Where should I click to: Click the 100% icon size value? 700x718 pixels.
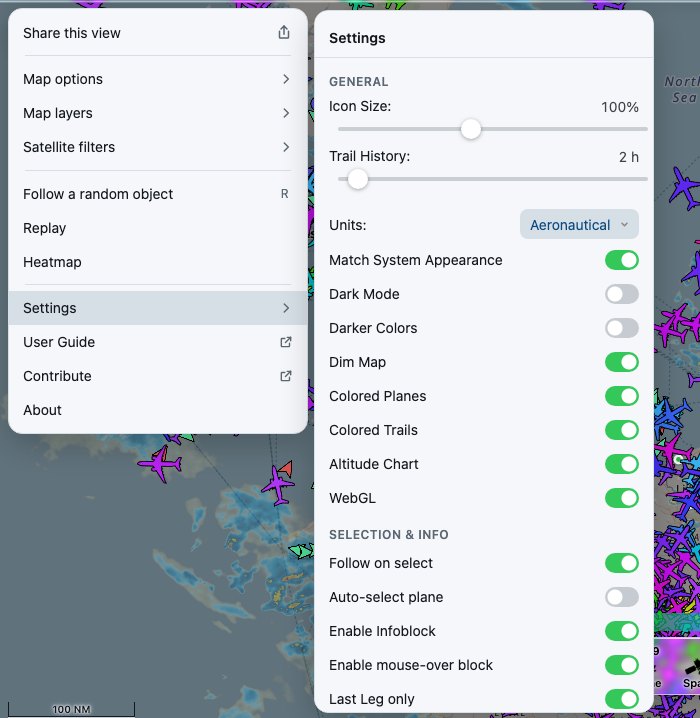click(620, 107)
